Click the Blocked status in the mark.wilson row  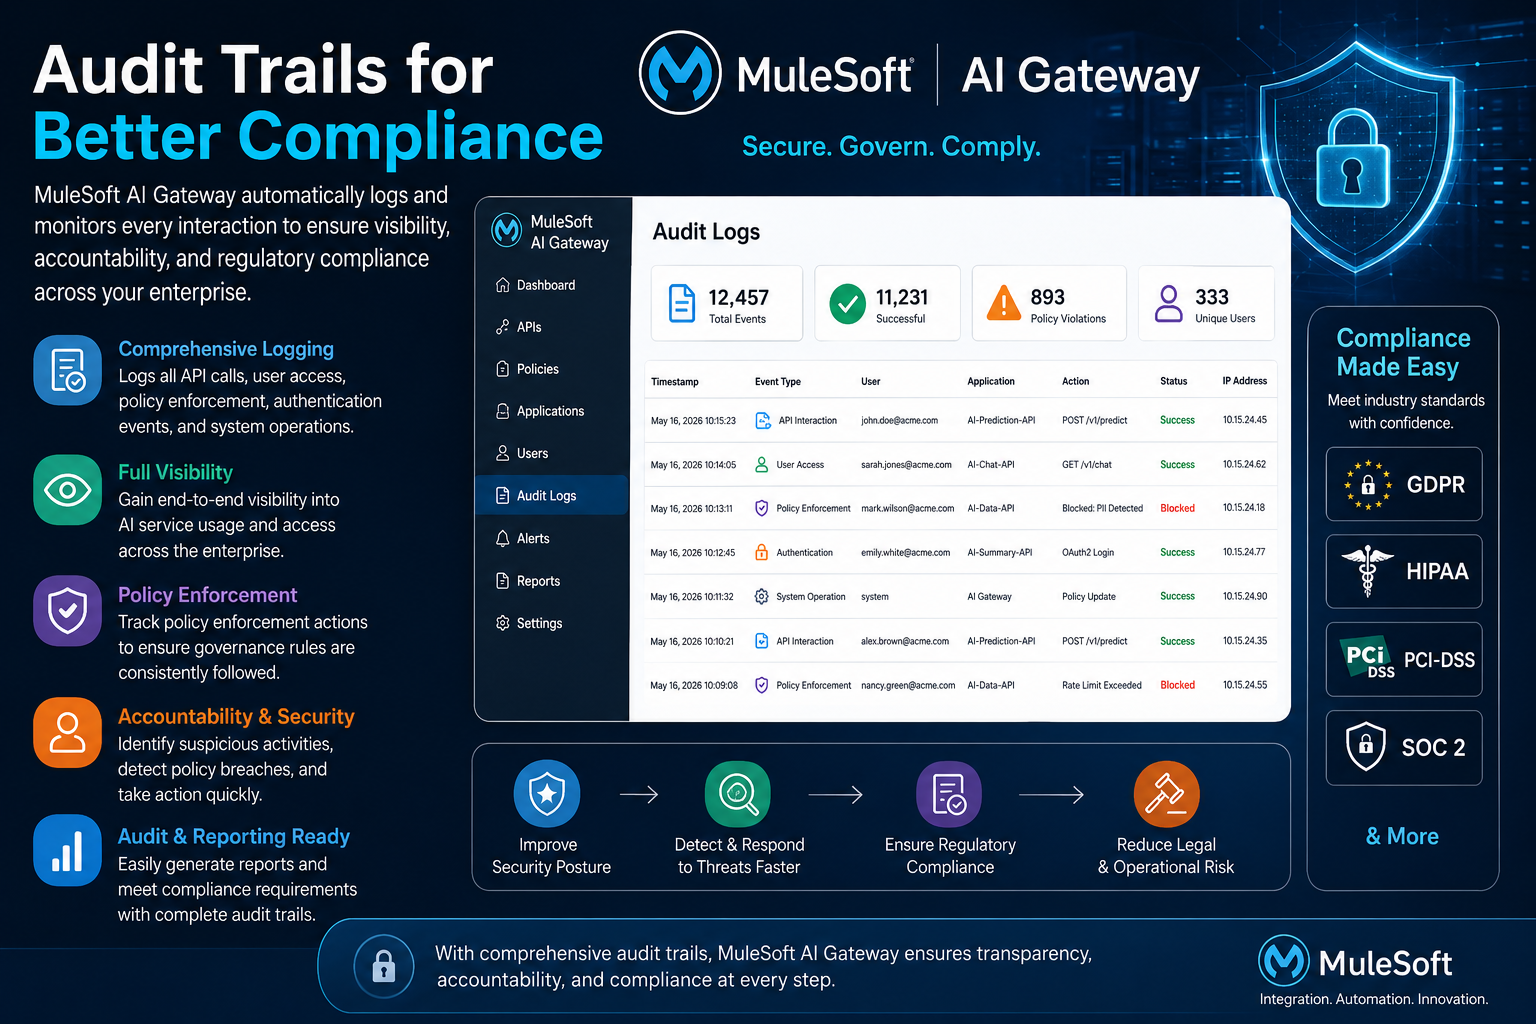[1178, 508]
